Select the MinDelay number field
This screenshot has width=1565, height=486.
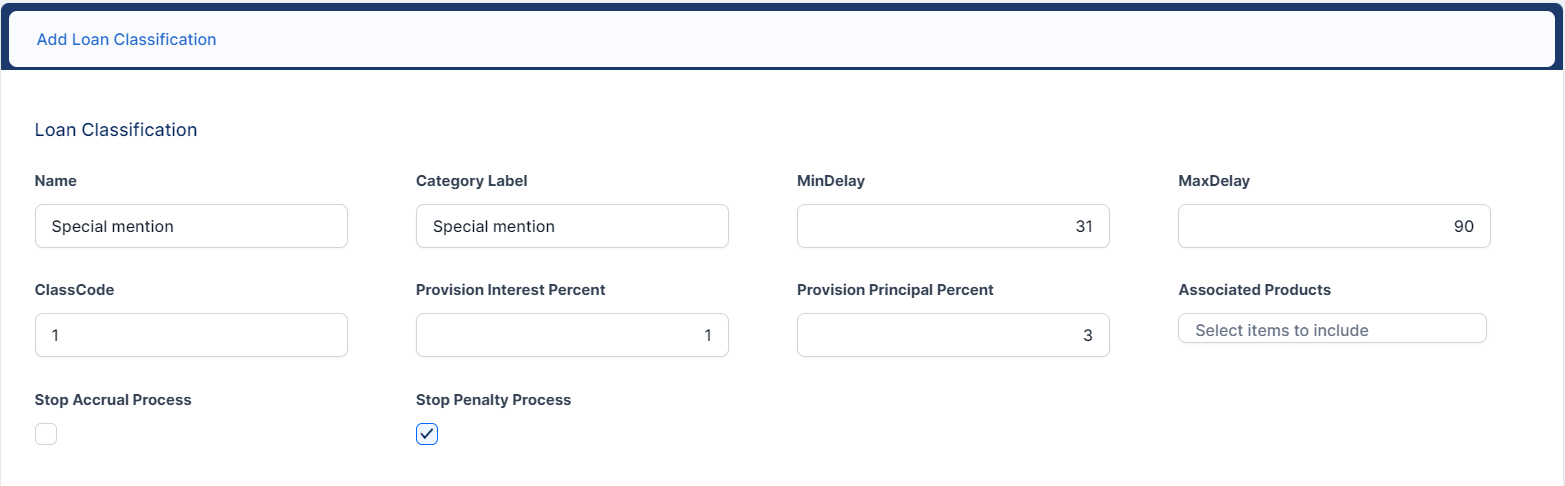pyautogui.click(x=953, y=226)
